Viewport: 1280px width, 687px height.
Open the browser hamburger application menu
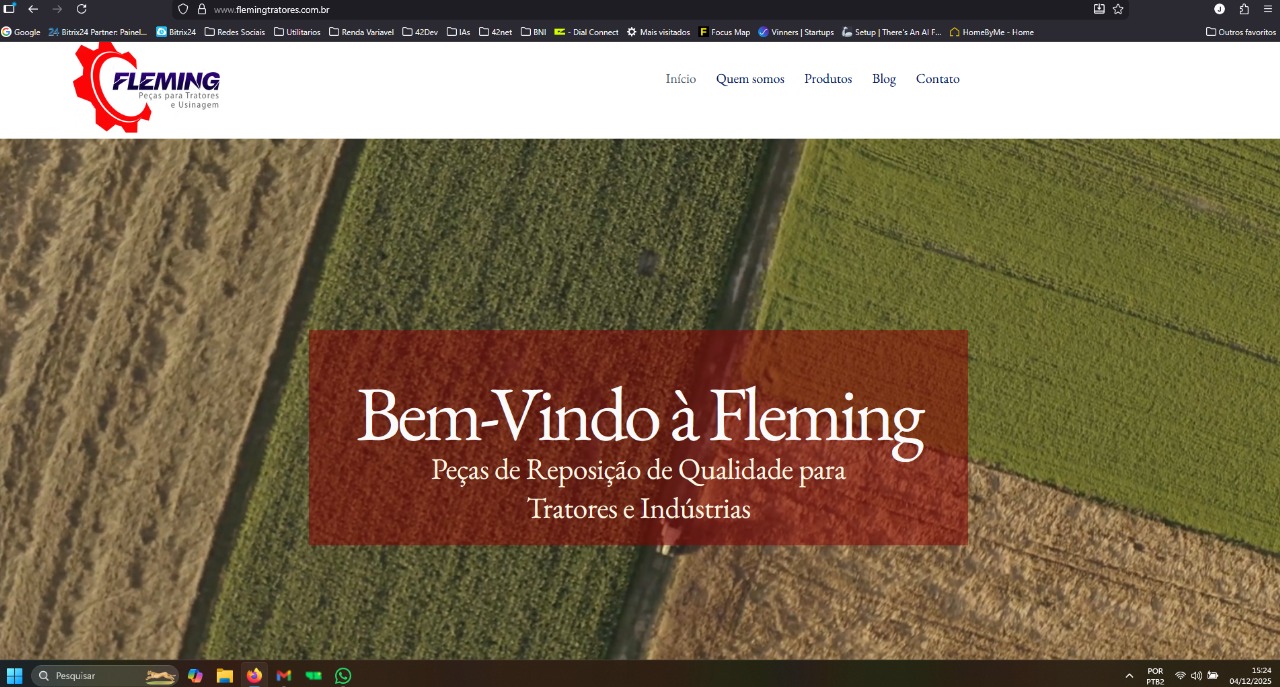pyautogui.click(x=1268, y=9)
